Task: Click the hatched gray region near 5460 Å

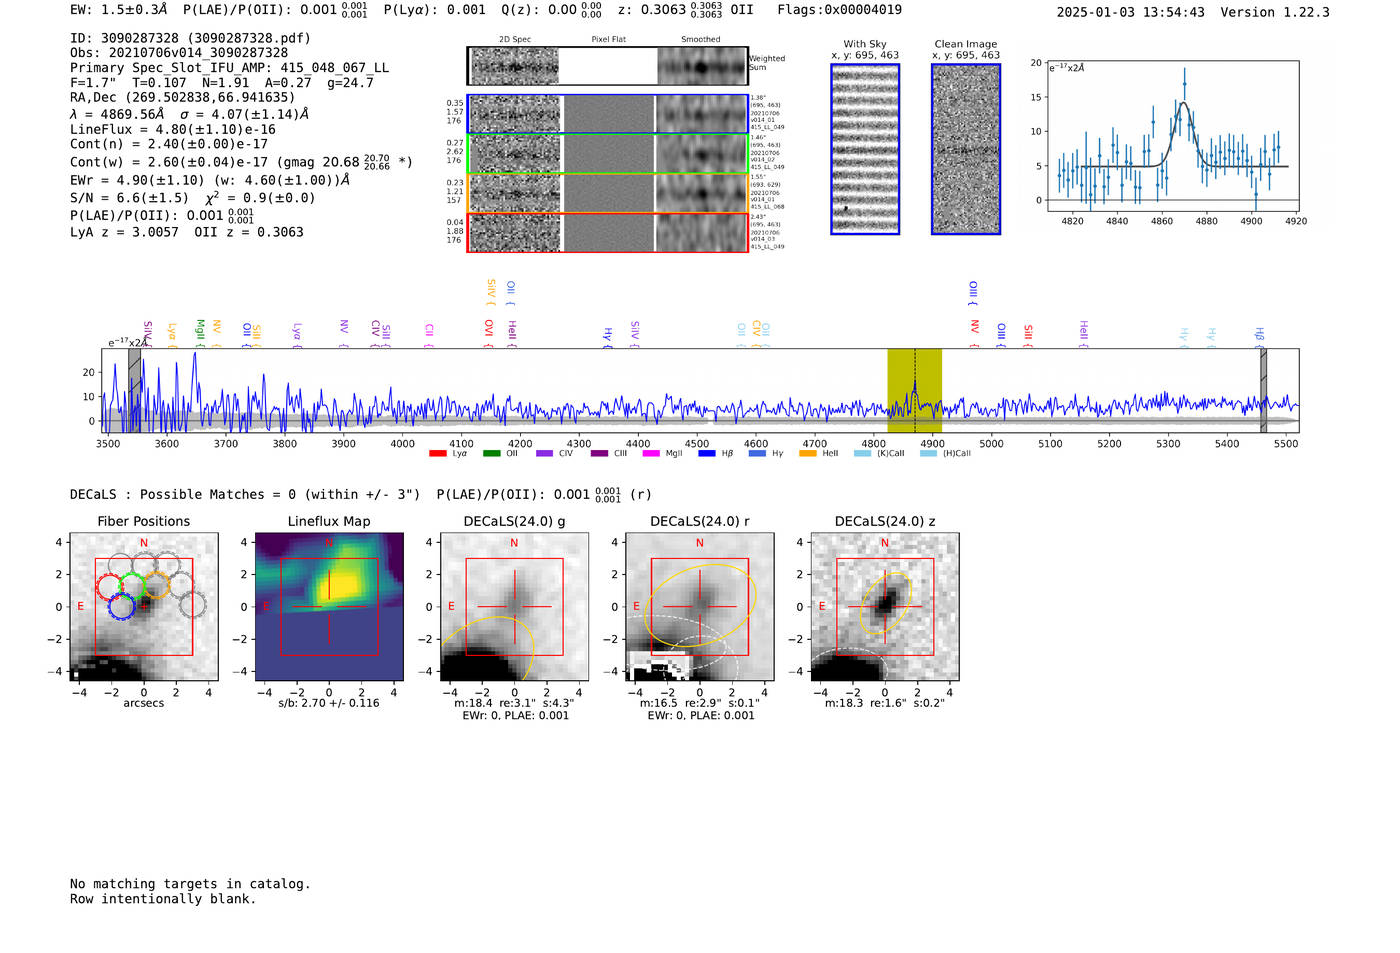Action: pos(1263,390)
